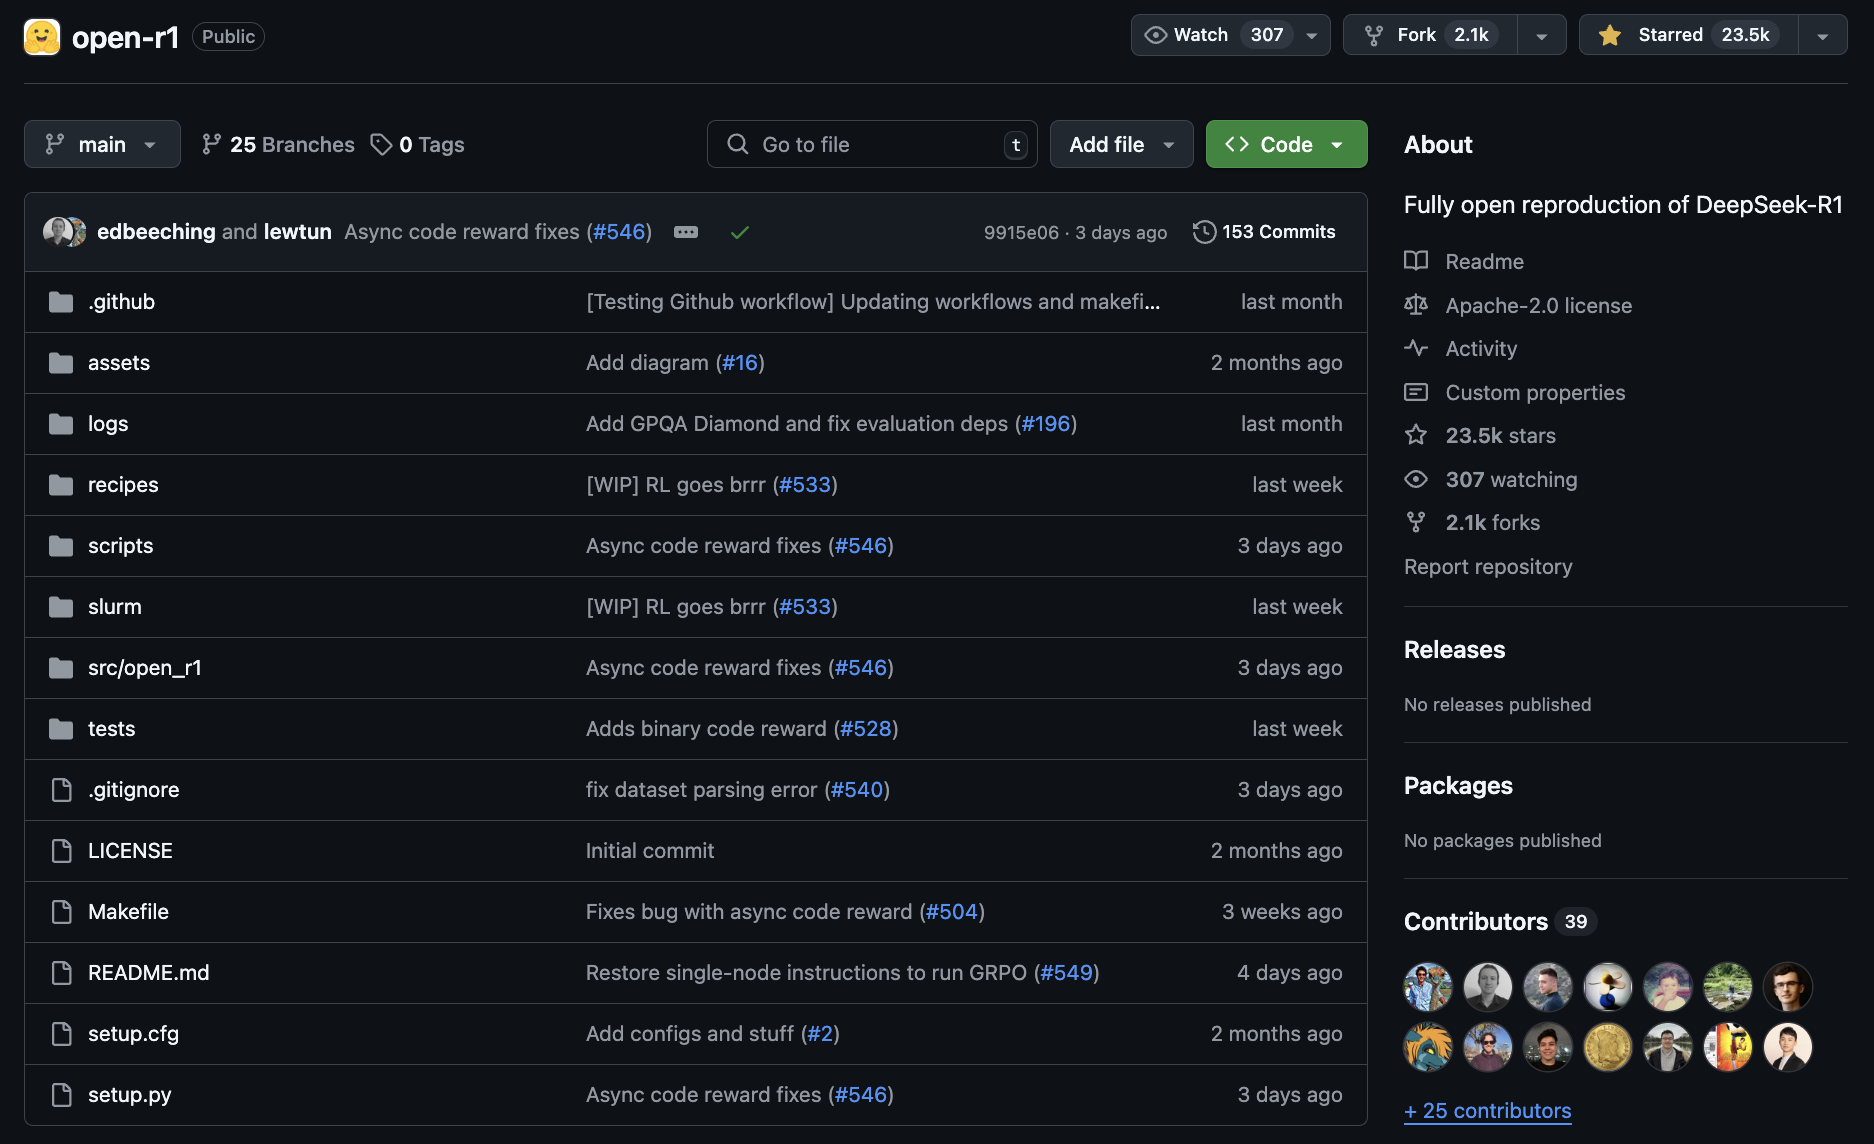Click the tag icon beside 0 Tags
This screenshot has width=1874, height=1144.
pyautogui.click(x=381, y=144)
